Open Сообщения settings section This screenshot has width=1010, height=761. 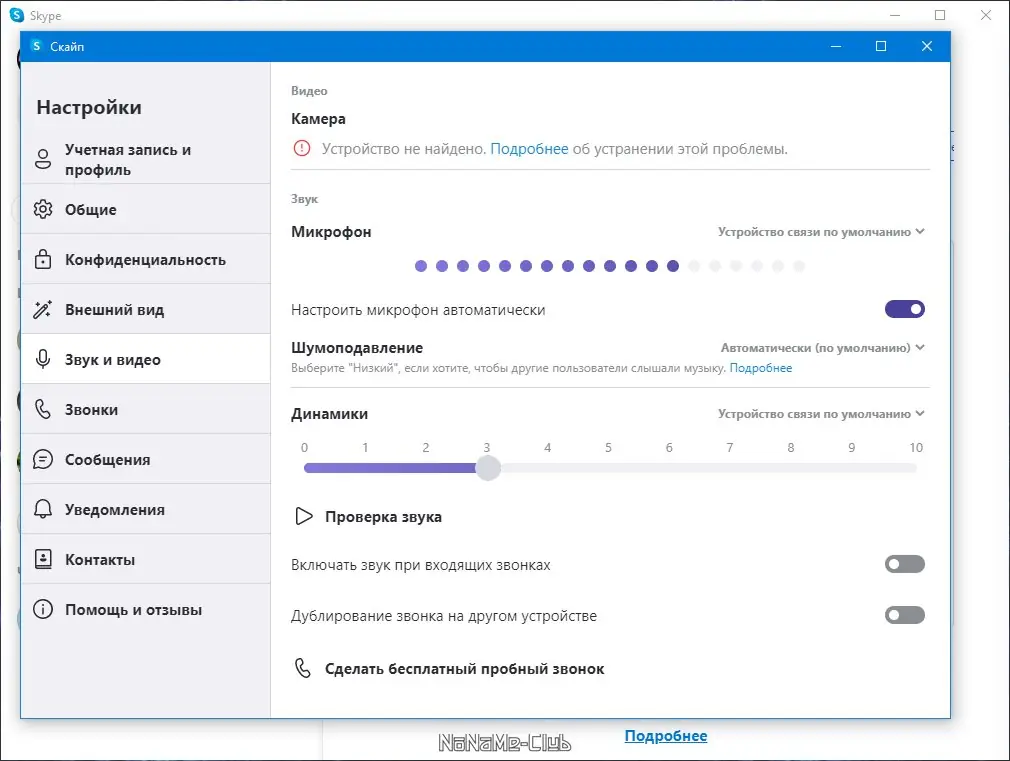[x=146, y=459]
